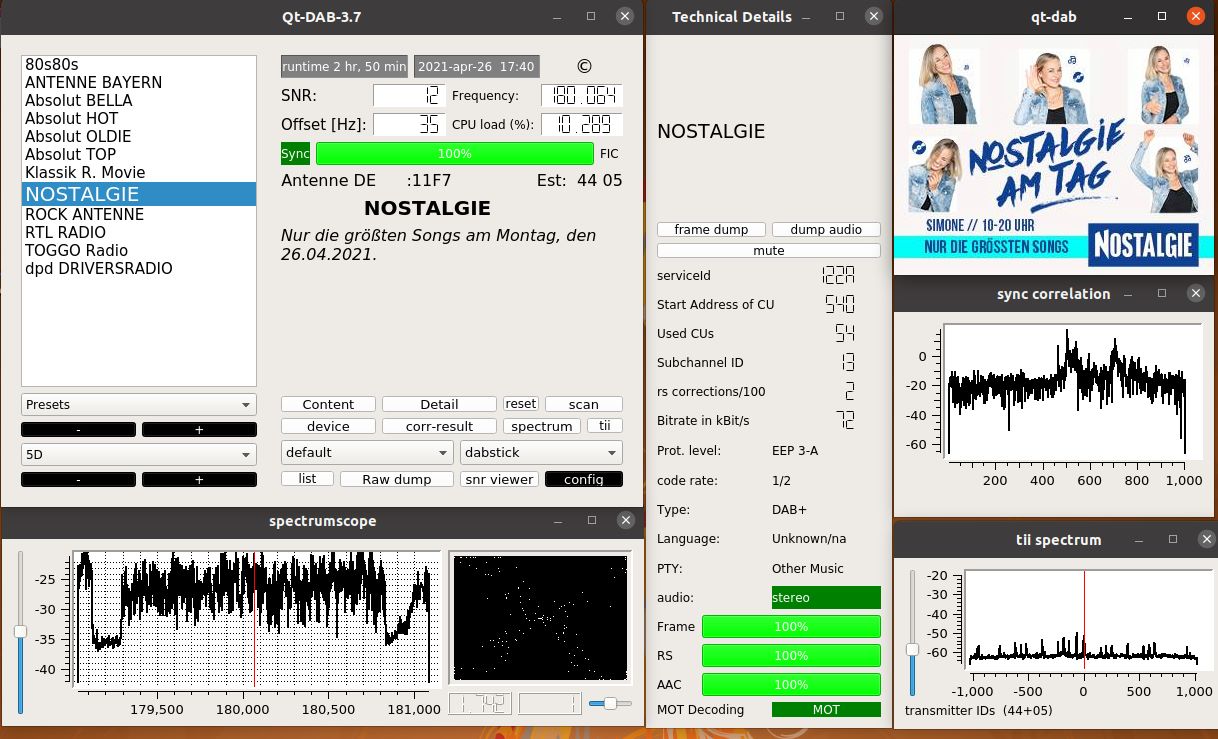Open the default mode dropdown
Image resolution: width=1218 pixels, height=739 pixels.
pos(367,452)
